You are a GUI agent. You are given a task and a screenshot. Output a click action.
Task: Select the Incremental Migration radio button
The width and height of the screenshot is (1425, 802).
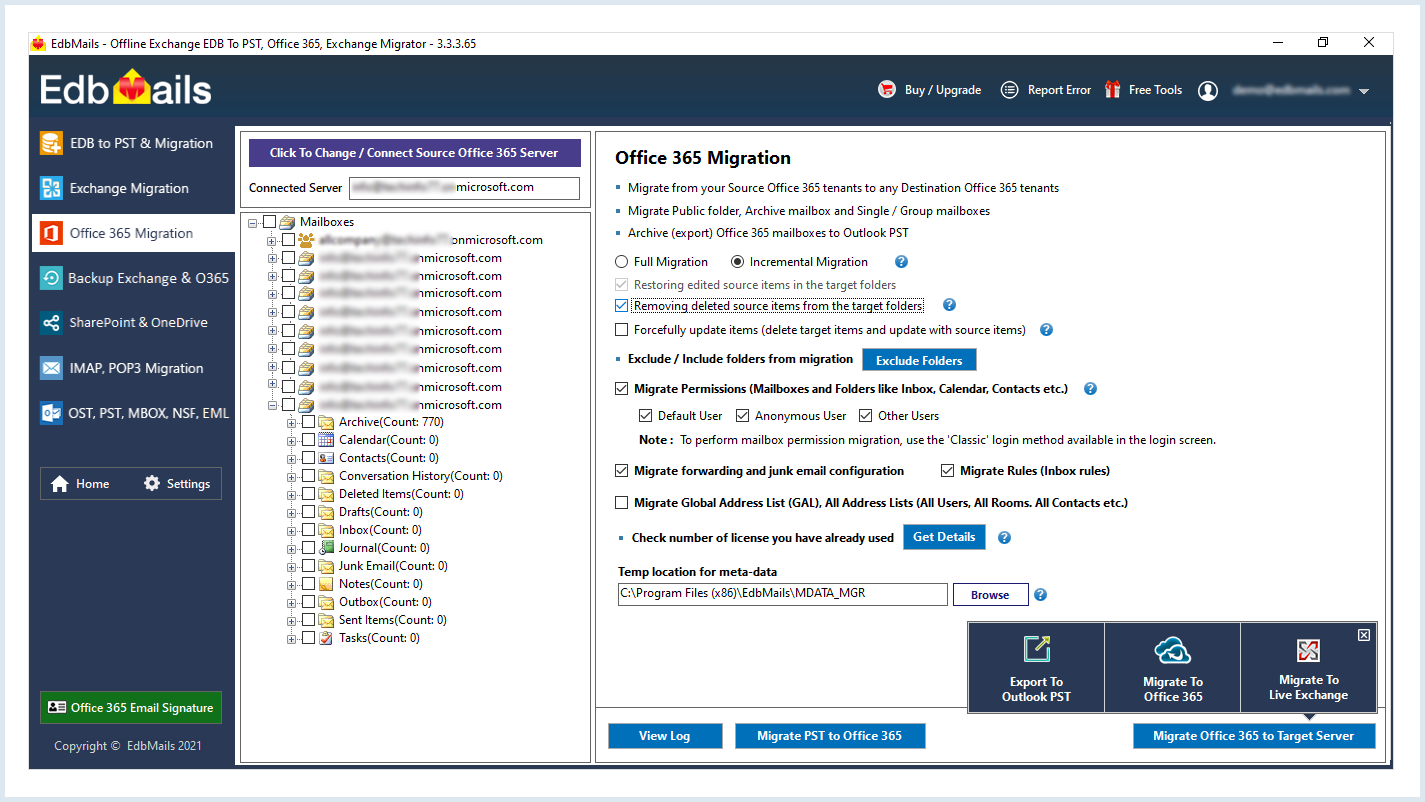738,262
